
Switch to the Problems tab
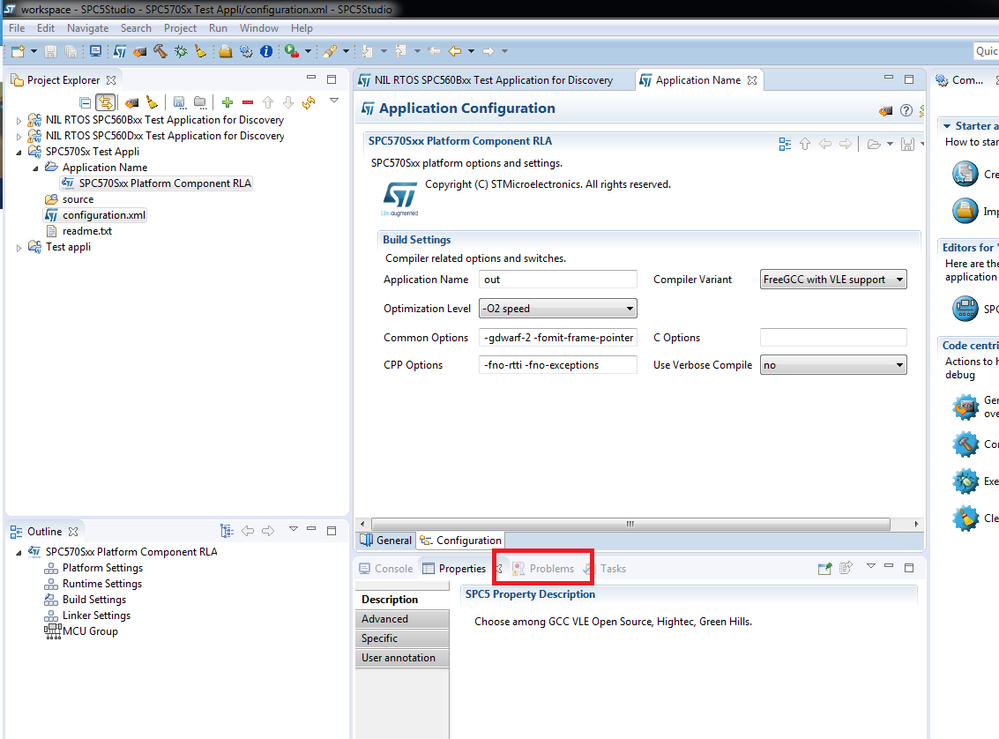(x=543, y=568)
